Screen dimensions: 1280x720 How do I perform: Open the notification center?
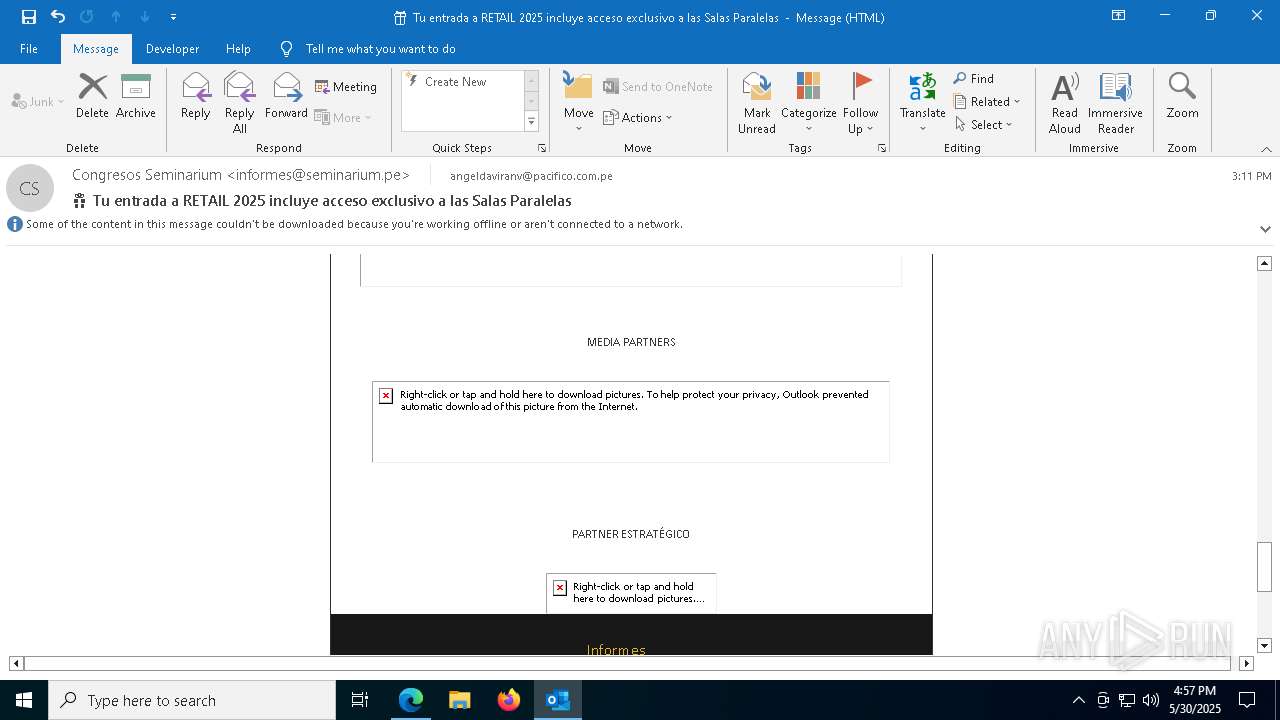1247,700
